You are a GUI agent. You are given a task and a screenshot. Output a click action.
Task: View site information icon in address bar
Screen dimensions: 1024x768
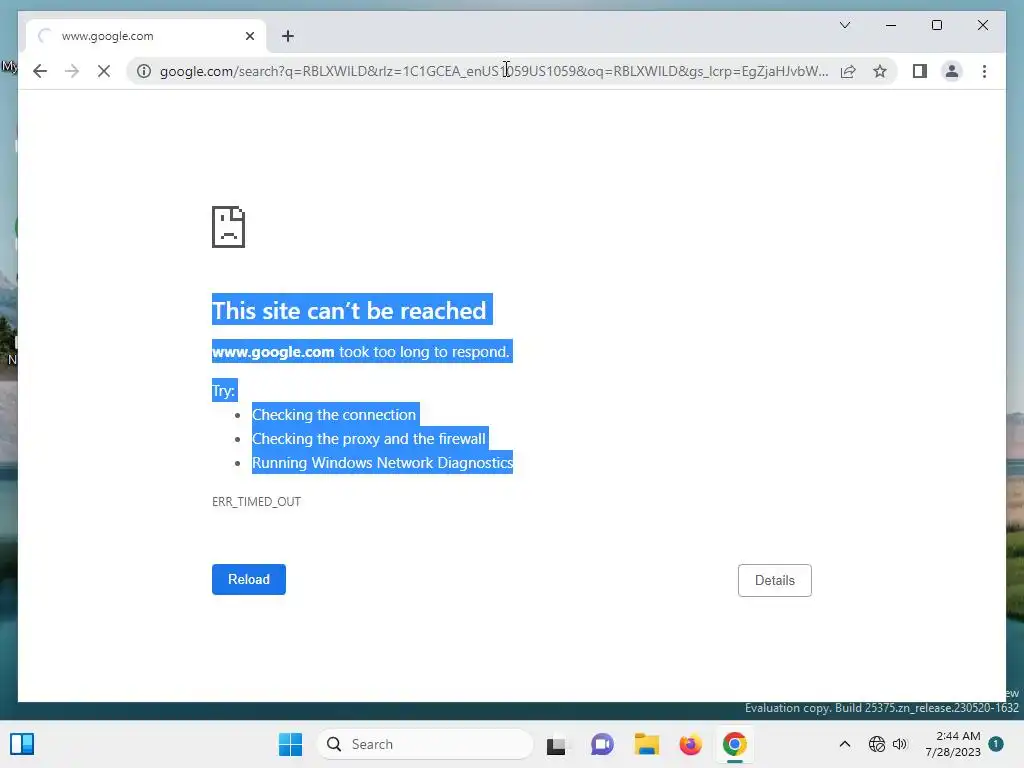144,71
